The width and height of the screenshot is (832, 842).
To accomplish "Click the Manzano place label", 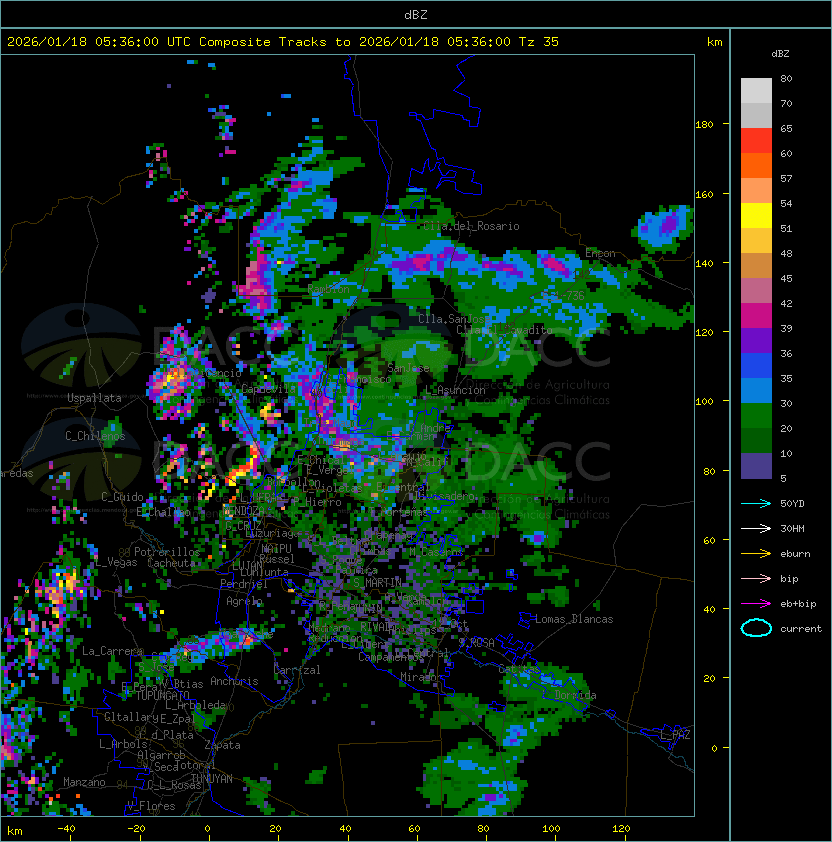I will 84,782.
